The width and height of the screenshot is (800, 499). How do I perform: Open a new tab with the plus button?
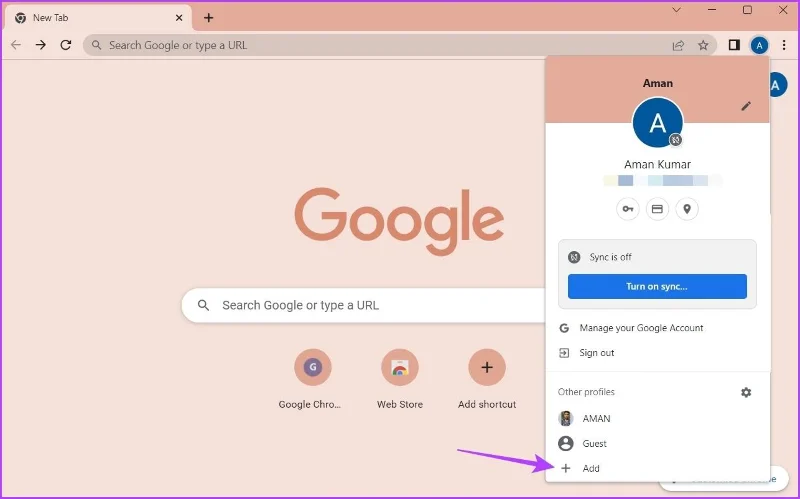click(x=209, y=18)
